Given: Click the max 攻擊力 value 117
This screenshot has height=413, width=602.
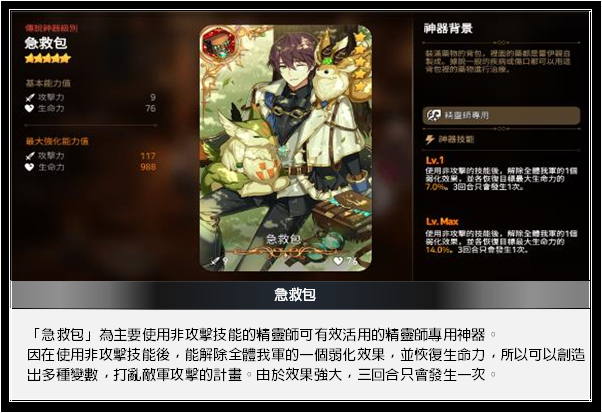Looking at the screenshot, I should [148, 156].
